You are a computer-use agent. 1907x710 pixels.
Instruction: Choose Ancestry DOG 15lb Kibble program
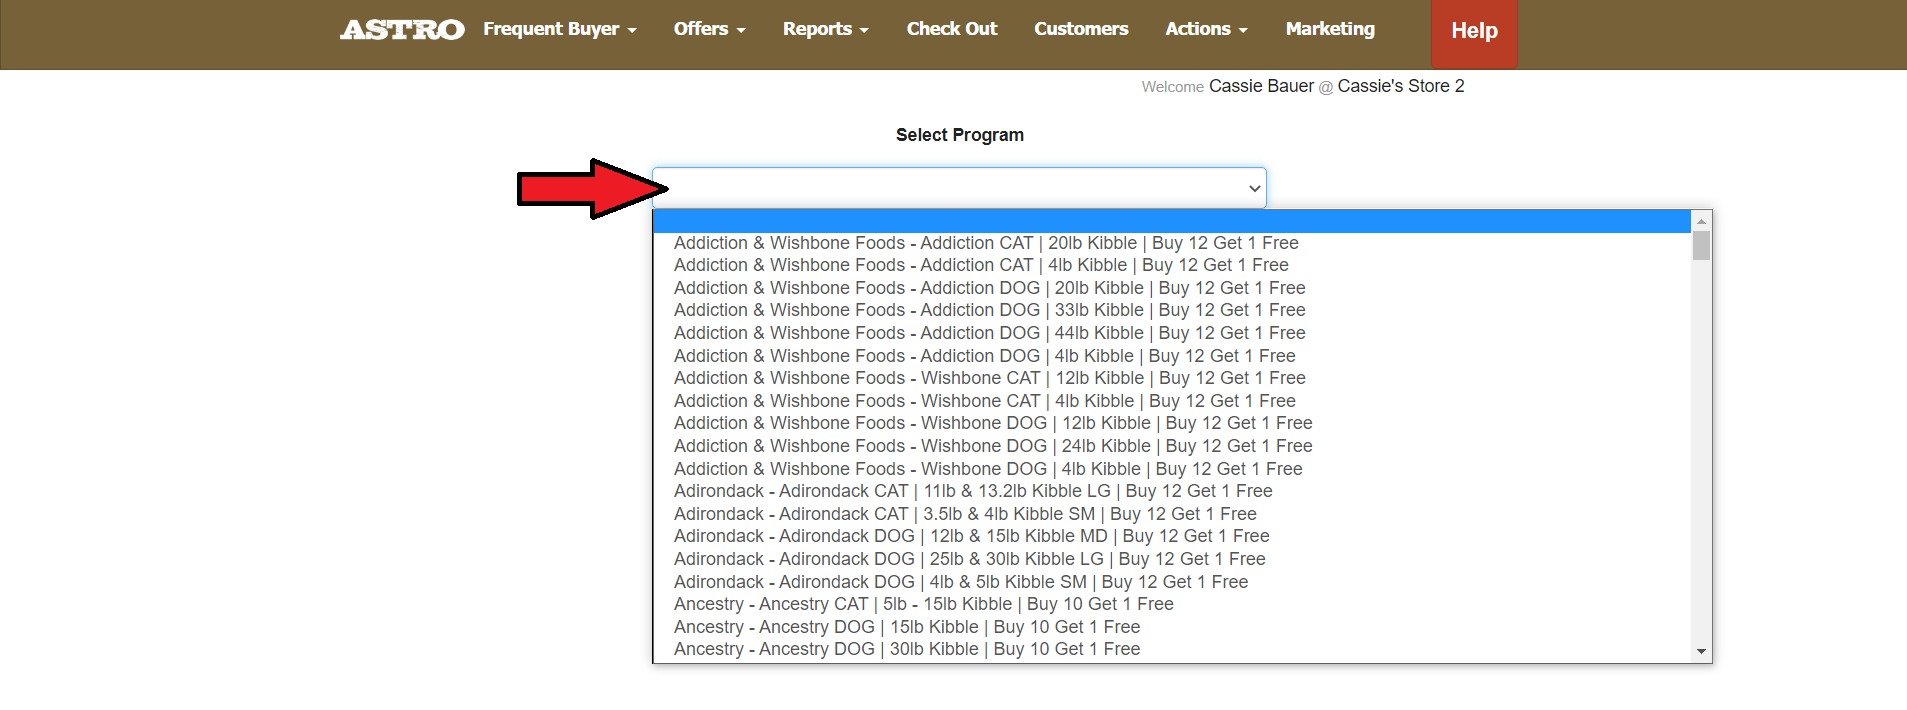click(1171, 627)
